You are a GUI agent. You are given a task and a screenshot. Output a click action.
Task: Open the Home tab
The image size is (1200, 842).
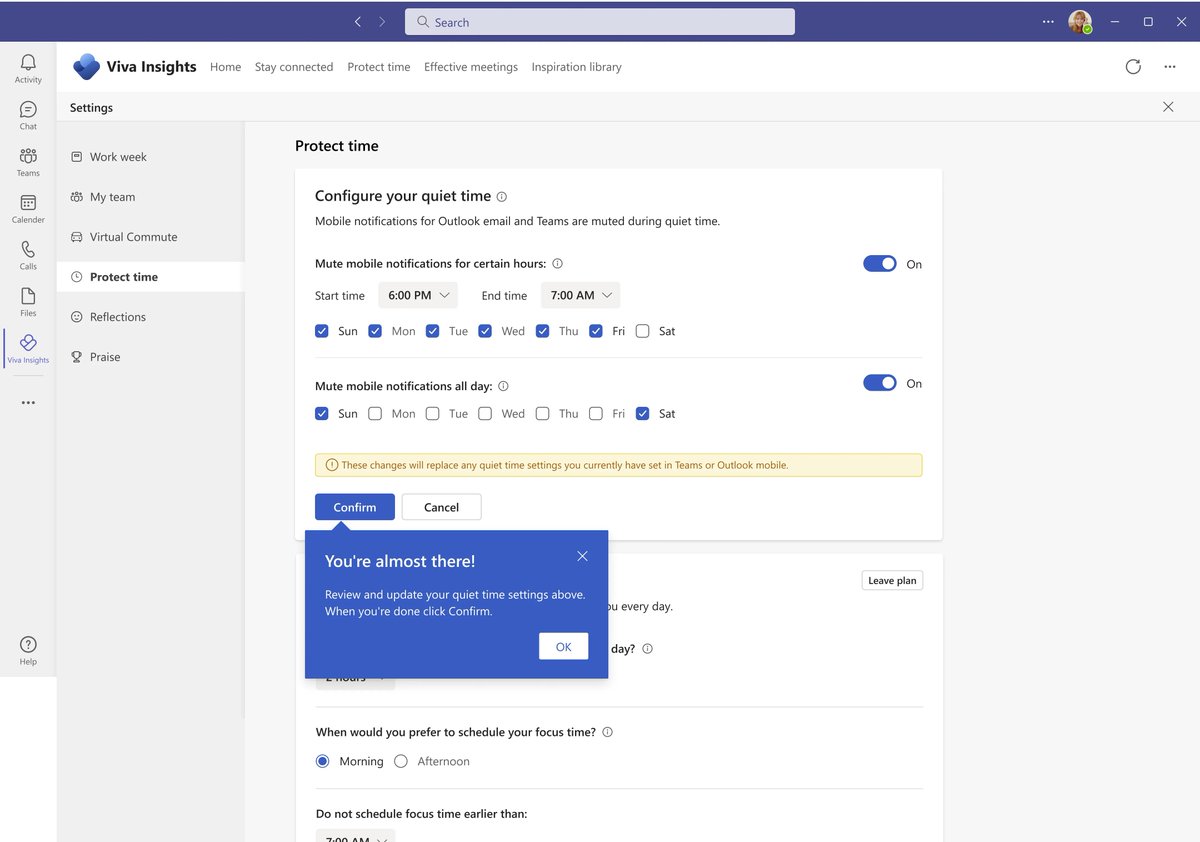coord(225,67)
